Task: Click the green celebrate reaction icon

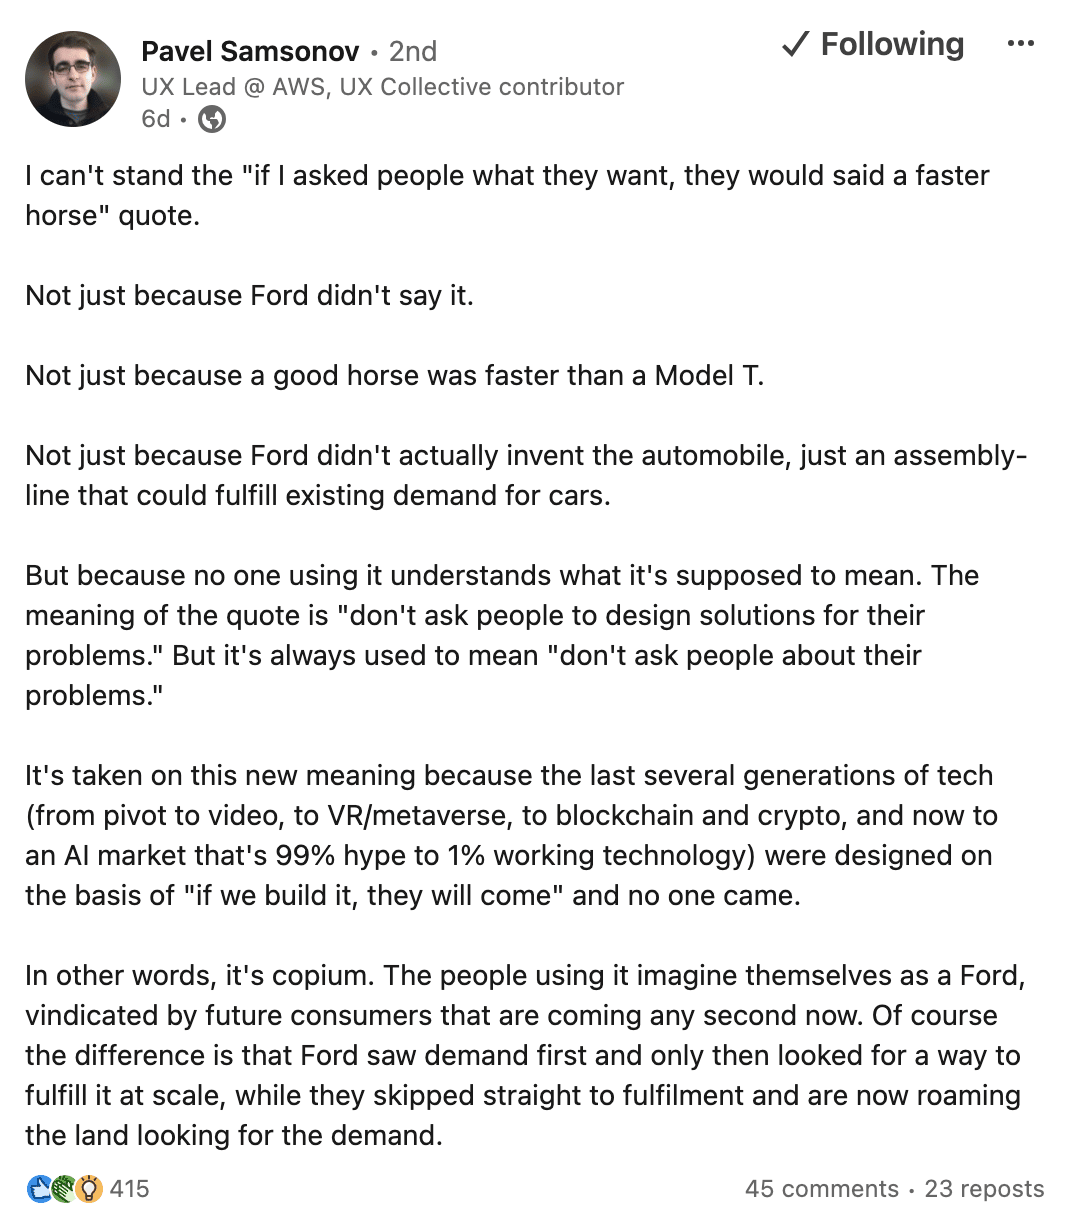Action: 64,1189
